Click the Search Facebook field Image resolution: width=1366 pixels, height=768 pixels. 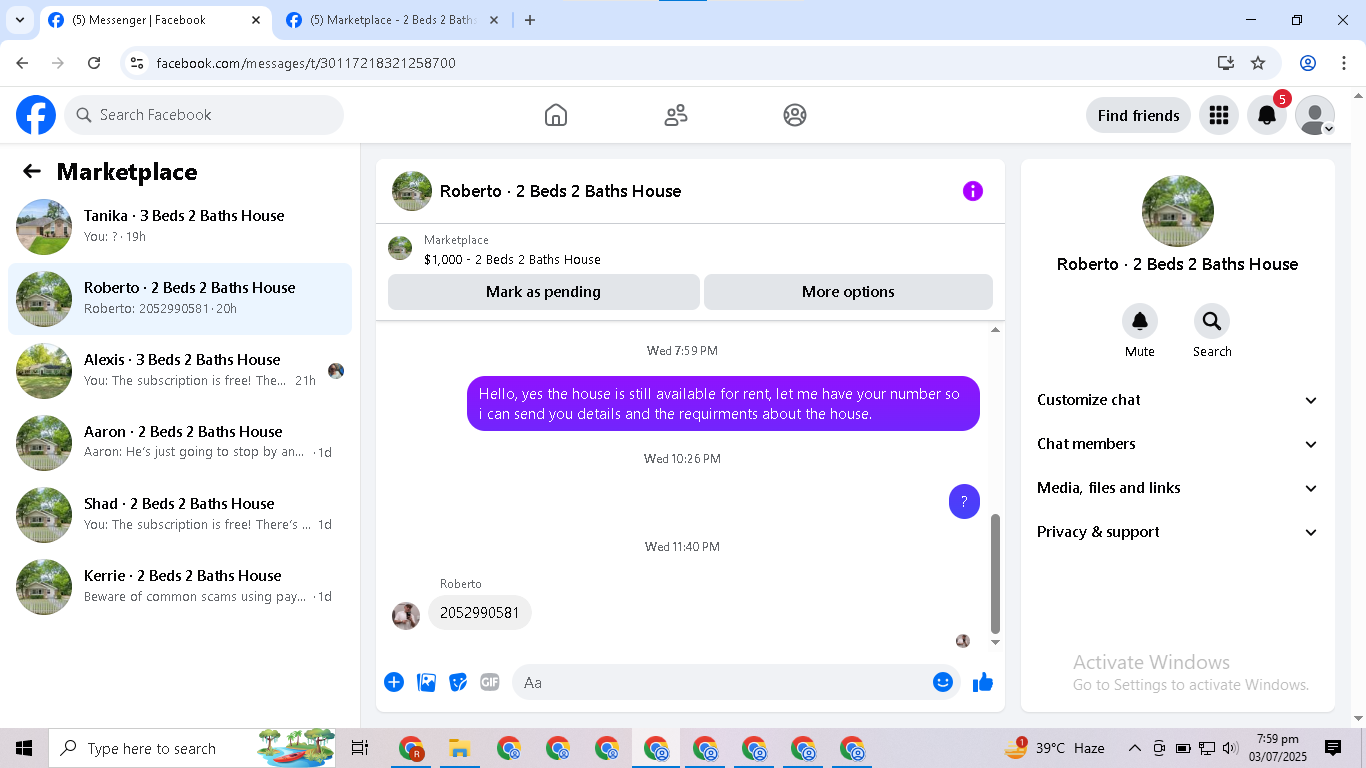pos(204,115)
